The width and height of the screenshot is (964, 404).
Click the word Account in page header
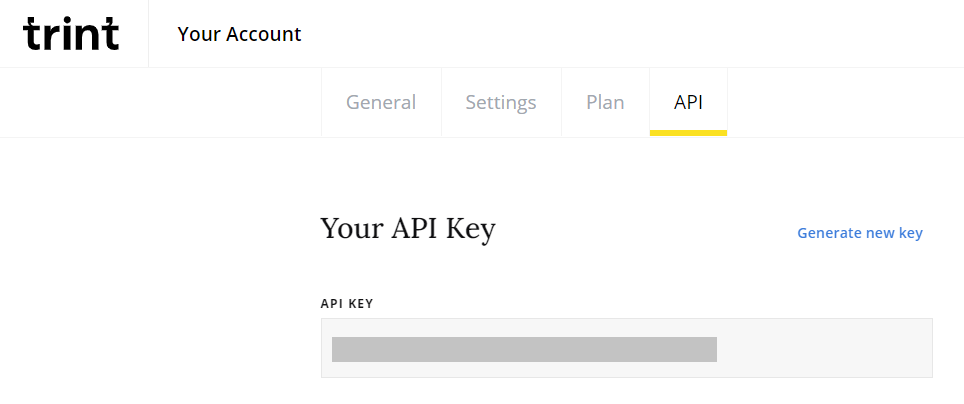coord(264,34)
